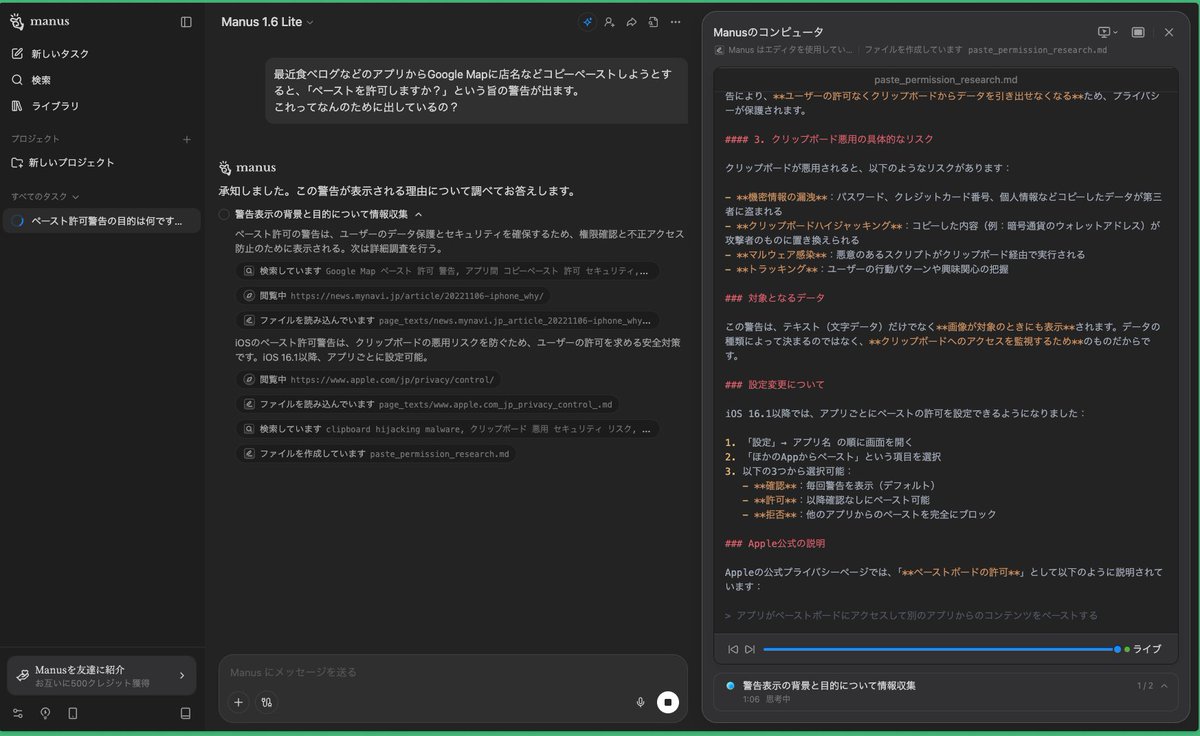
Task: Click the lightbulb icon at sidebar bottom
Action: pos(45,713)
